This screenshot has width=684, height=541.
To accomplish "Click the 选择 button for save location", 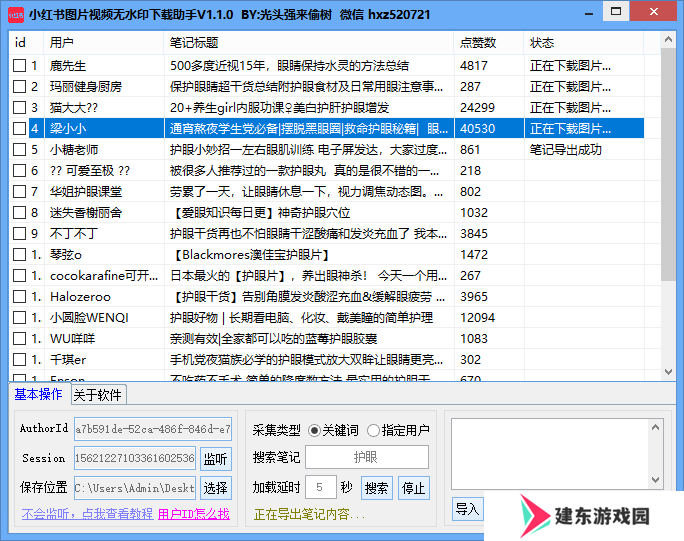I will (x=215, y=488).
